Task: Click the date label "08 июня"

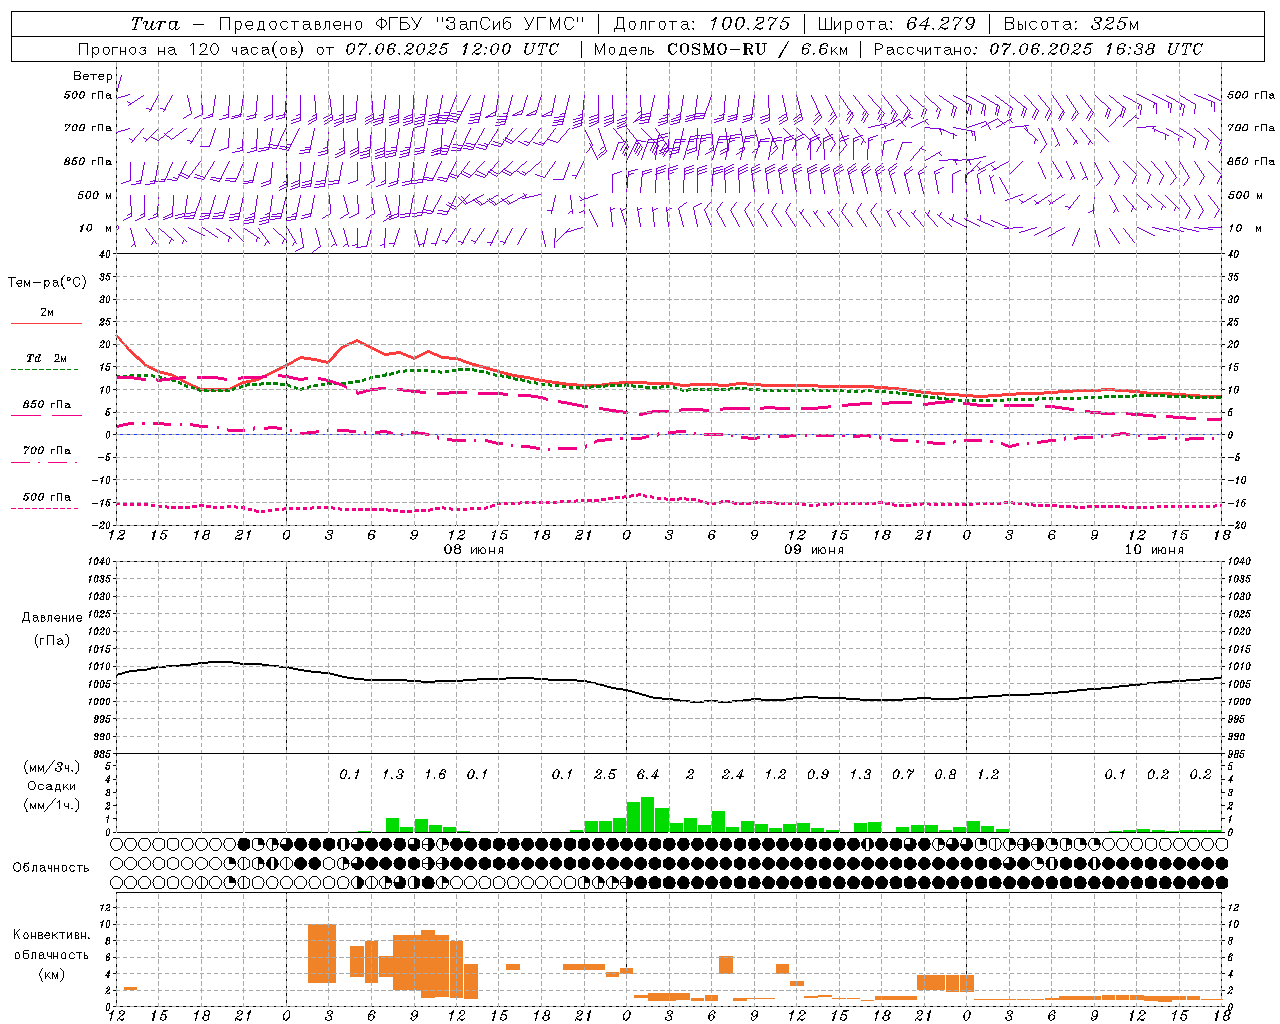Action: (x=474, y=550)
